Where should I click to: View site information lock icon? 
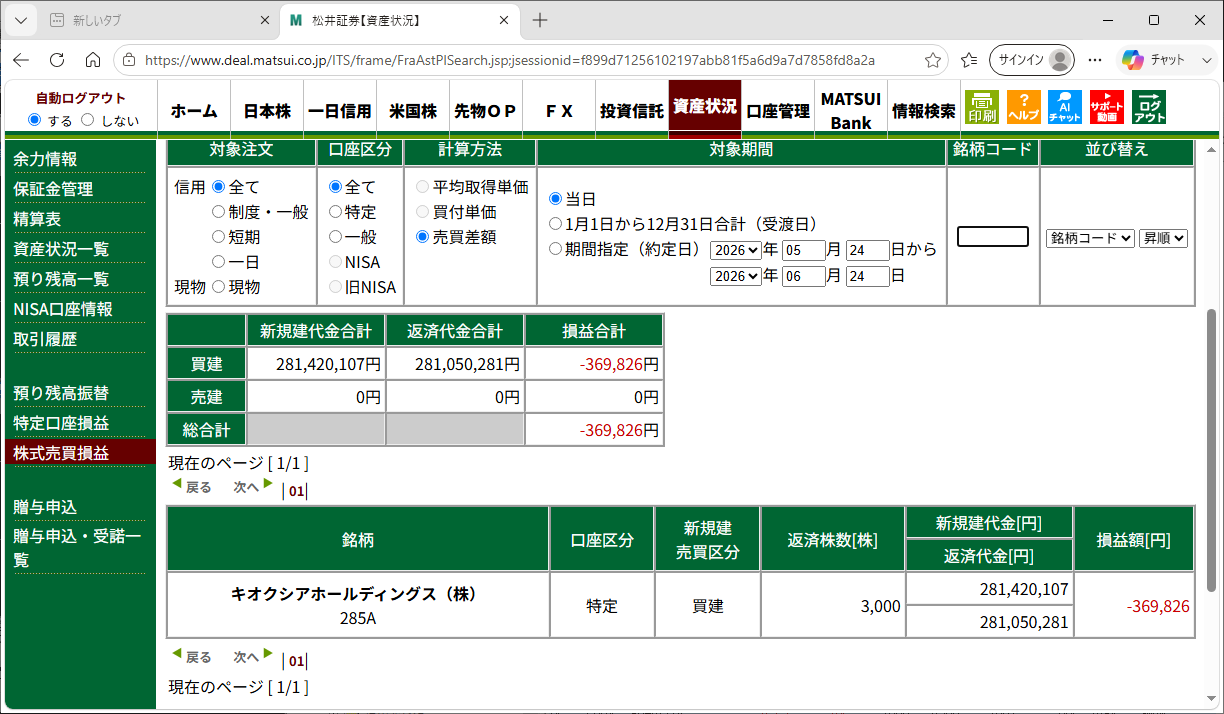(x=129, y=60)
